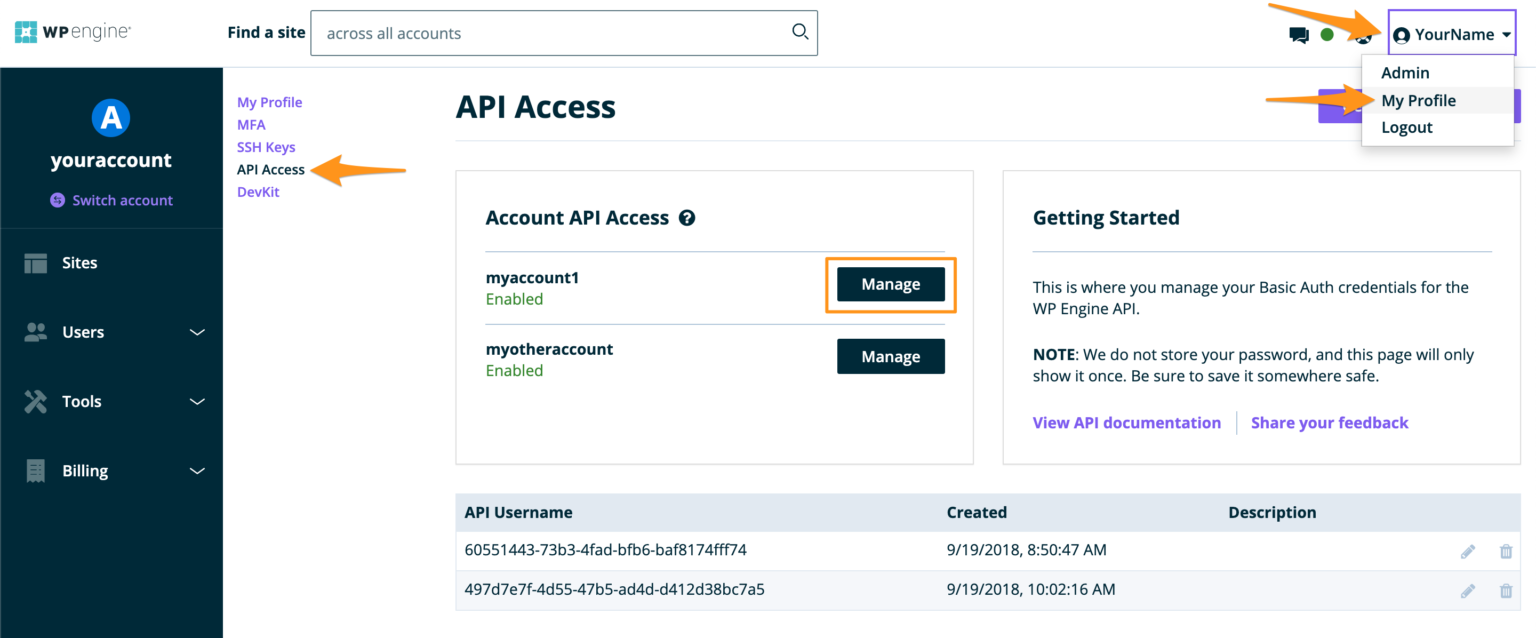Click the blue A account avatar
Viewport: 1536px width, 638px height.
coord(111,118)
